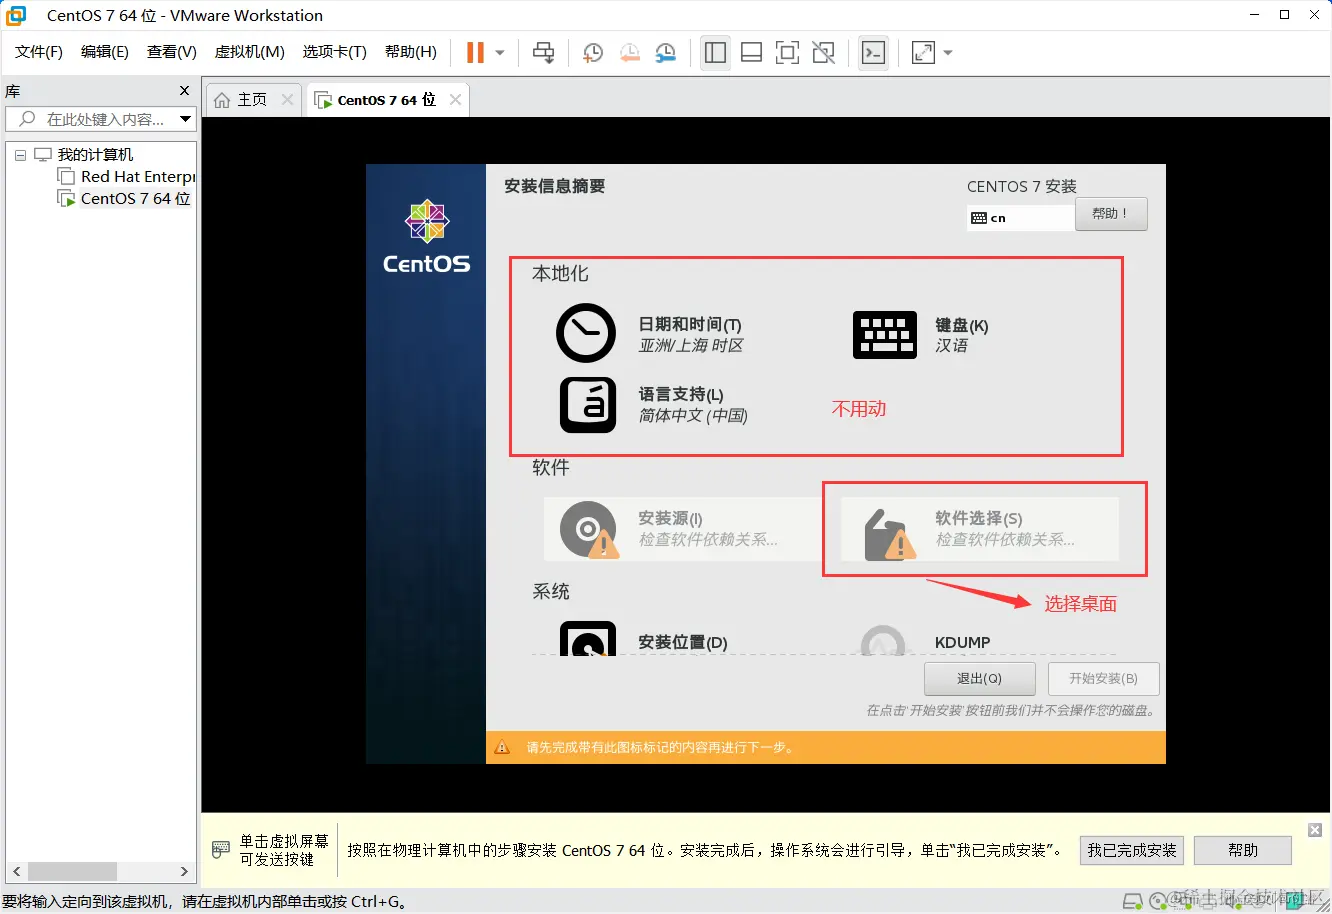Open 安装位置(D) disk icon
Image resolution: width=1332 pixels, height=914 pixels.
[588, 638]
